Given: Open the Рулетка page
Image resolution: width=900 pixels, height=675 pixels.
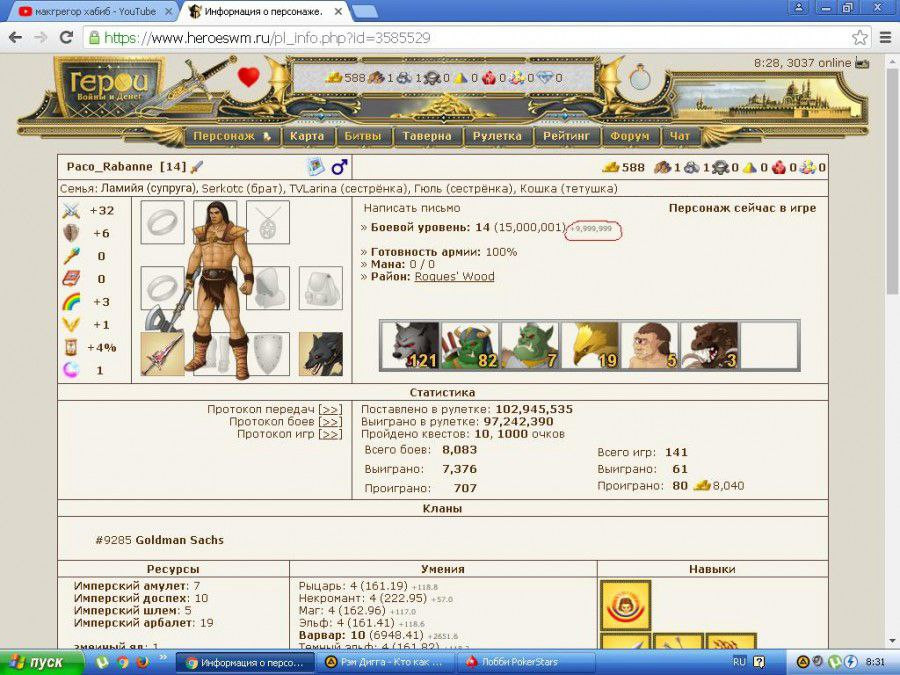Looking at the screenshot, I should click(x=497, y=137).
